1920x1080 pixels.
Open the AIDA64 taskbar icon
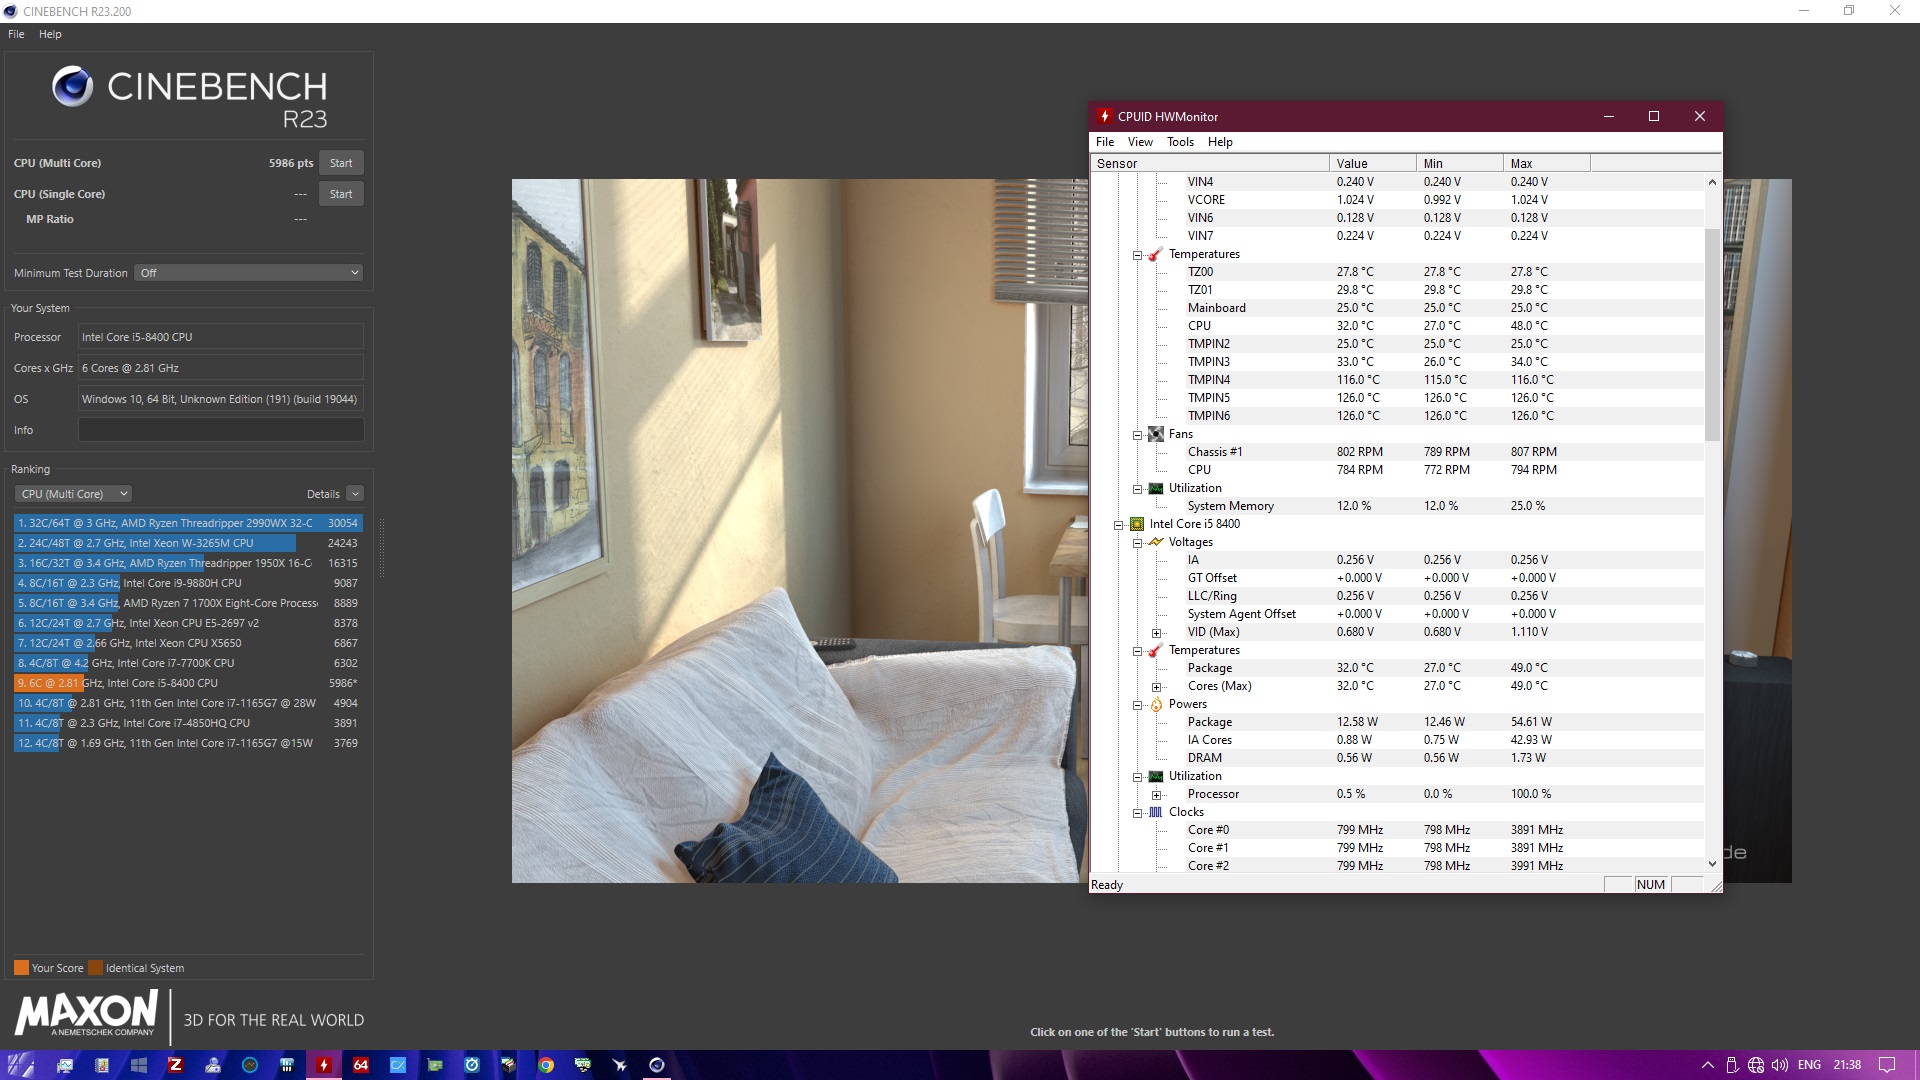click(361, 1065)
